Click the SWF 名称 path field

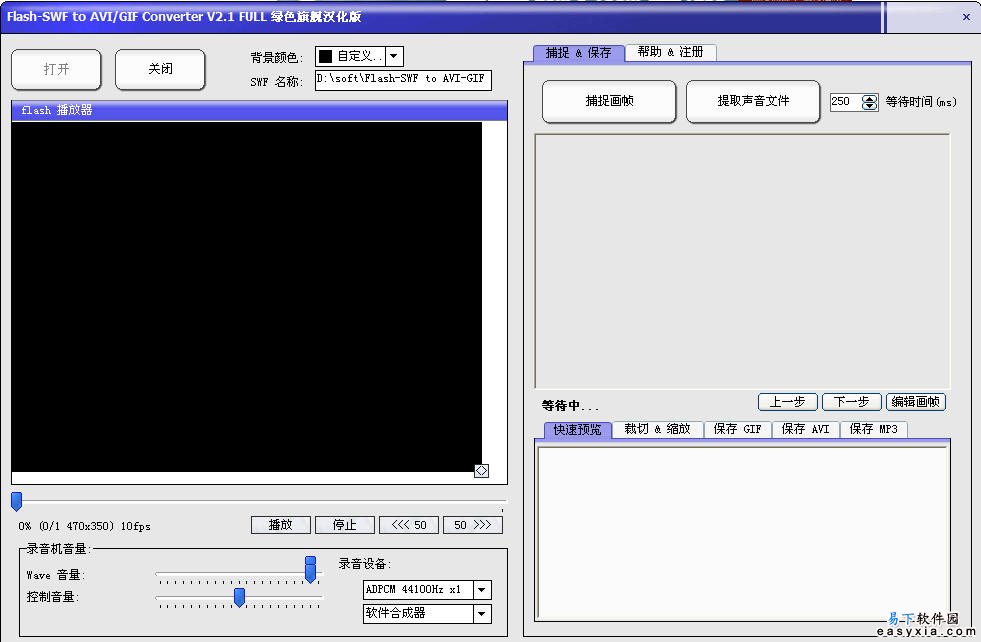point(403,79)
